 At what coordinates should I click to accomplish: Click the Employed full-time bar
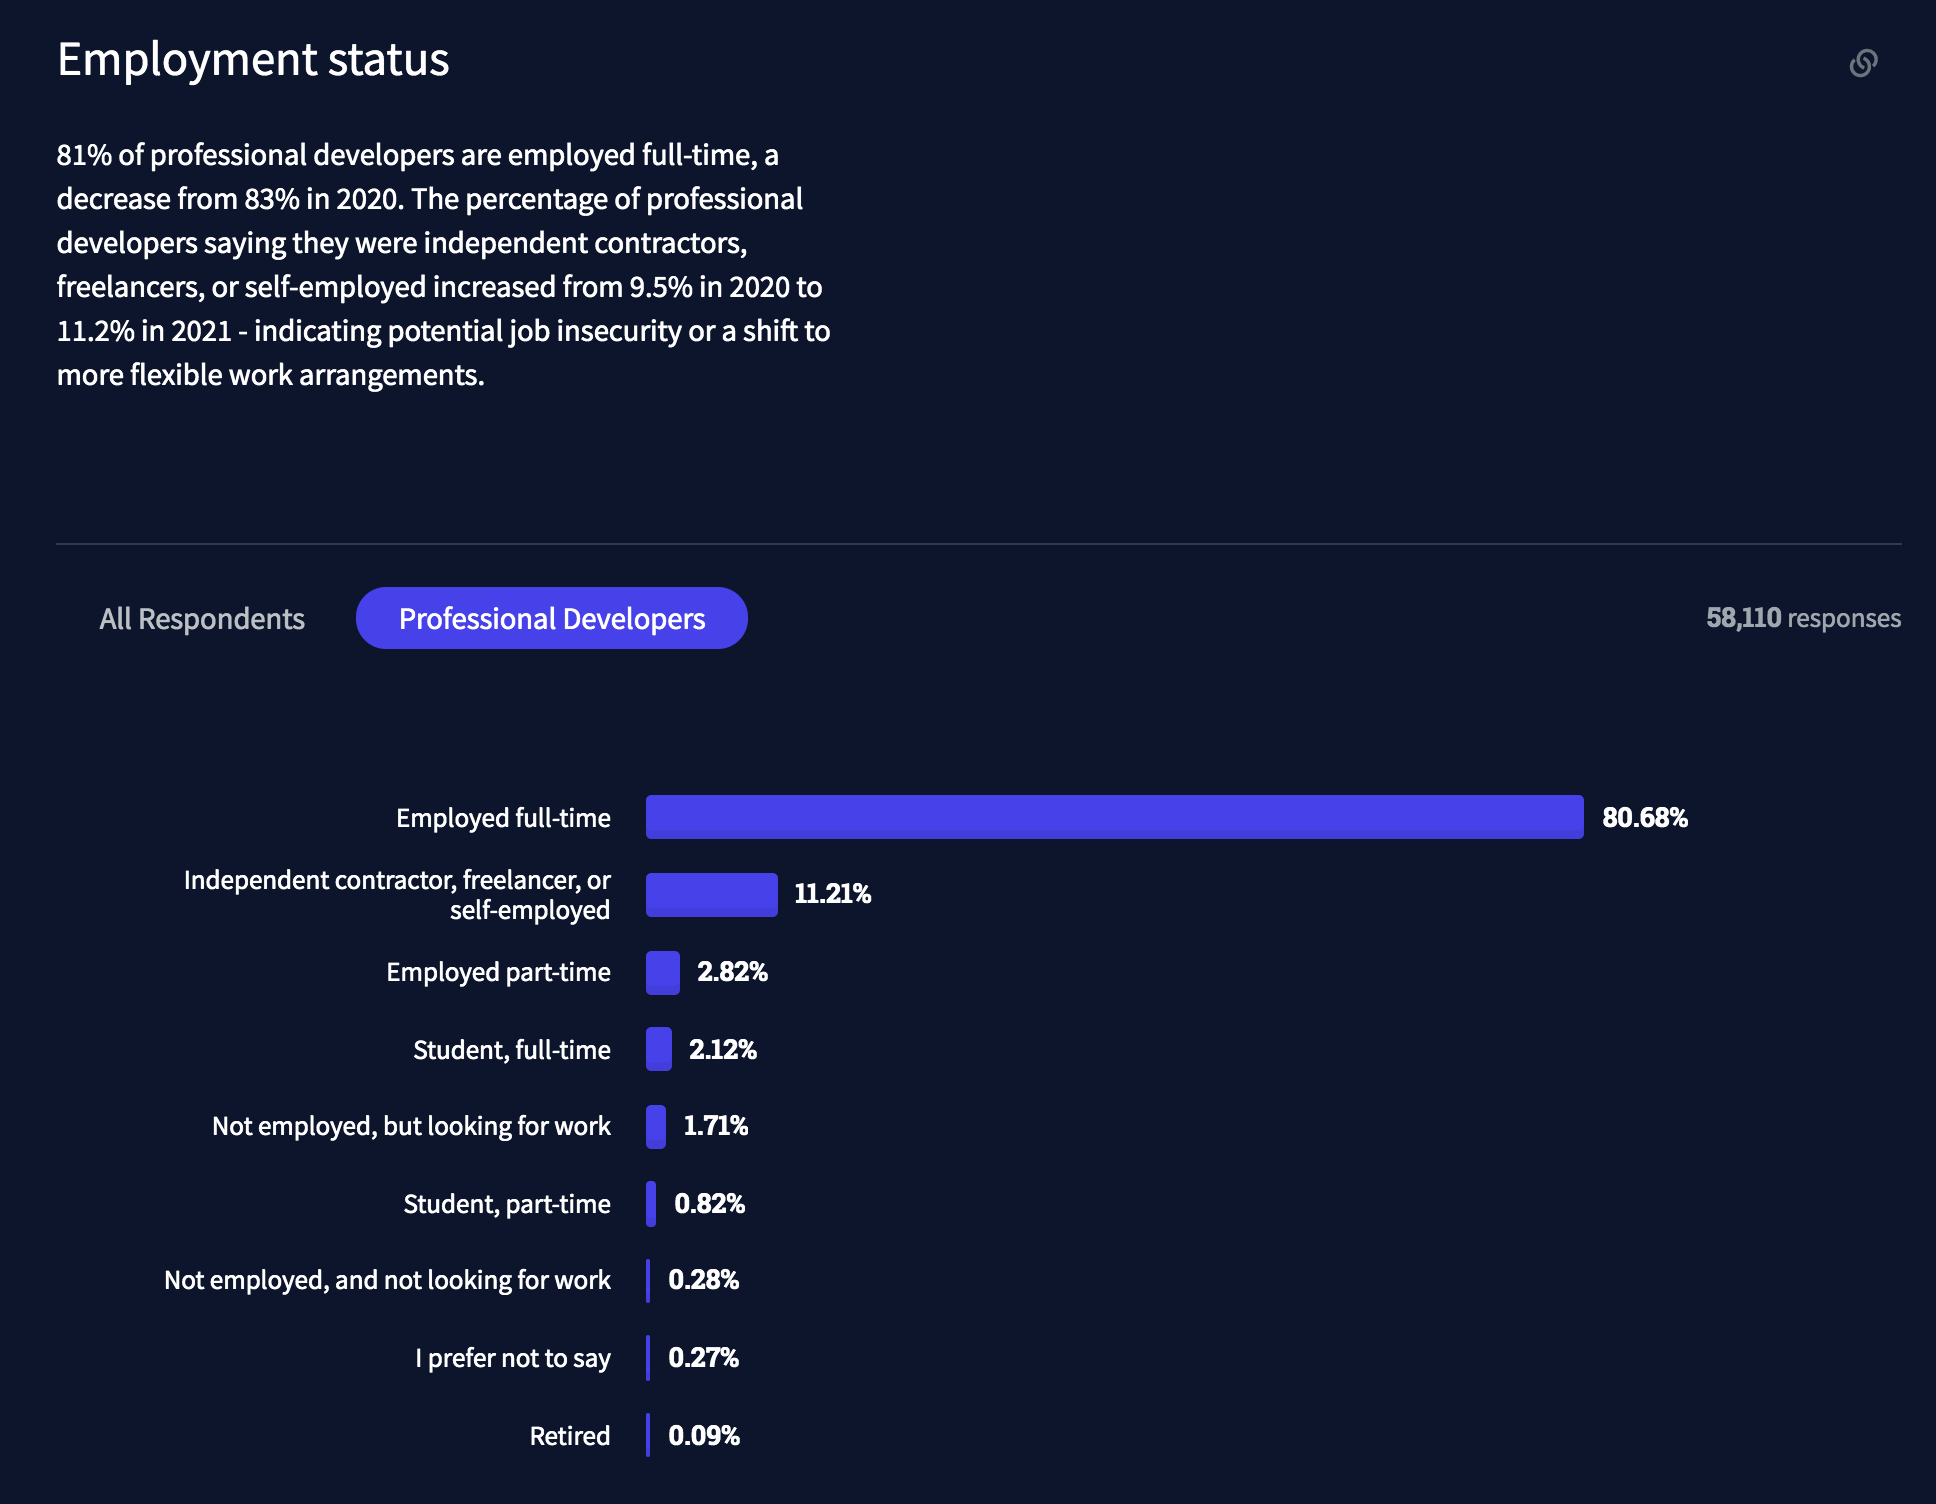pos(1114,817)
